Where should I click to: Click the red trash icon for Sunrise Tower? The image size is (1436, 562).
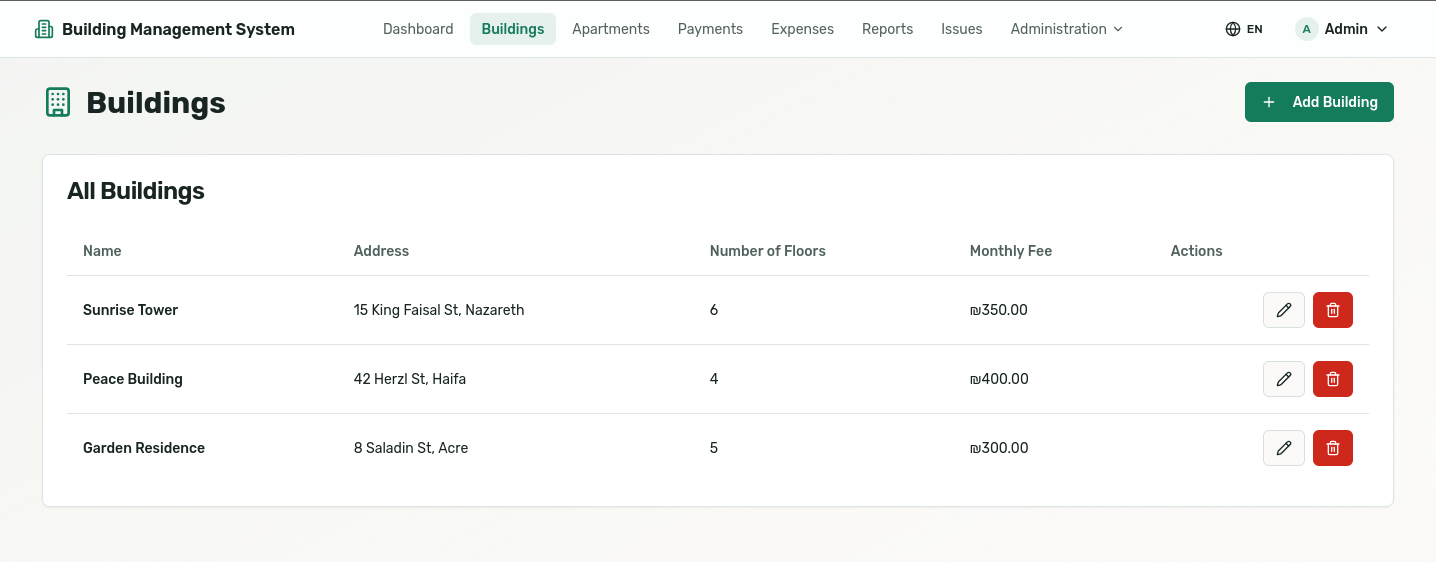(x=1332, y=310)
